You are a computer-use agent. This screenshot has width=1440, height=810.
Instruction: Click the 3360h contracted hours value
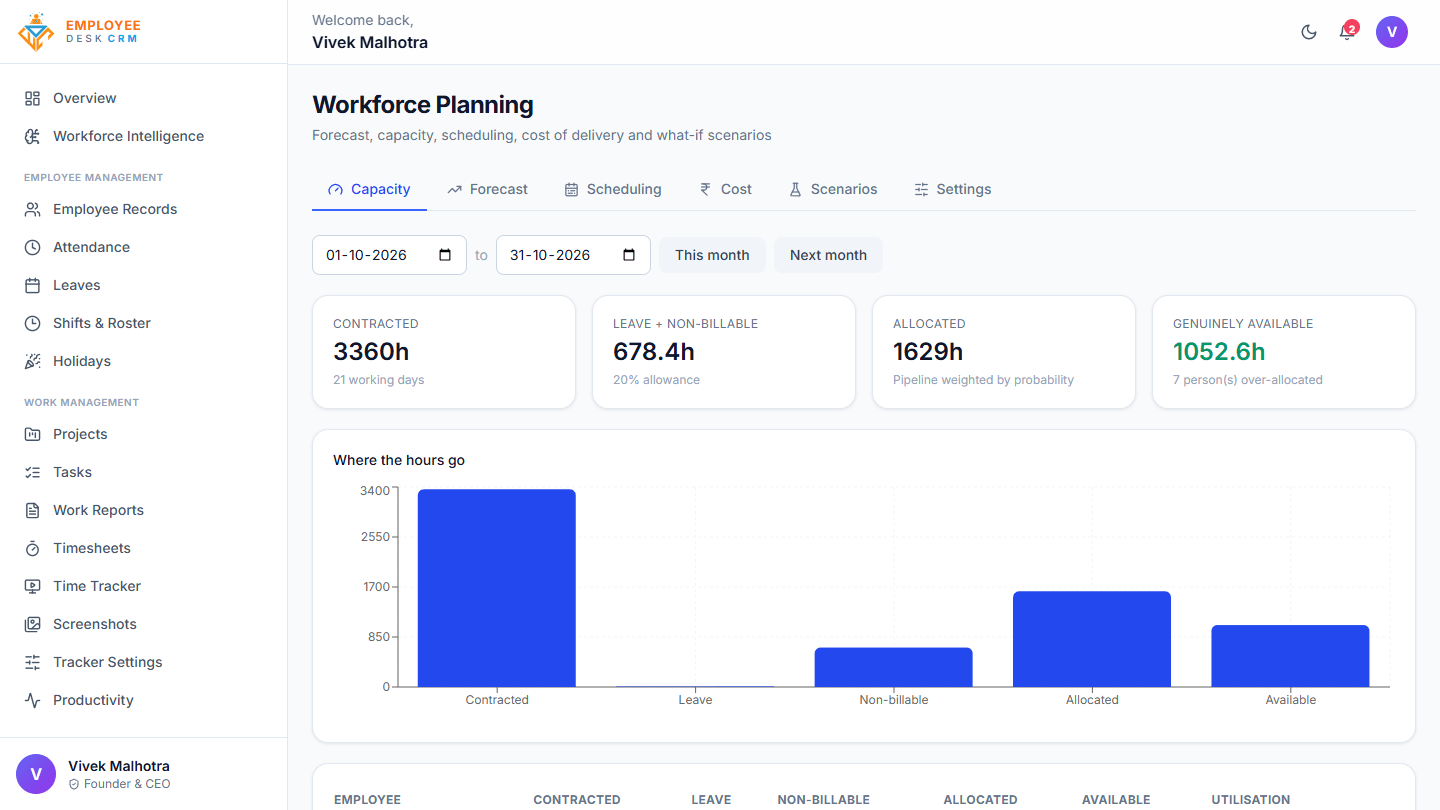[x=371, y=352]
